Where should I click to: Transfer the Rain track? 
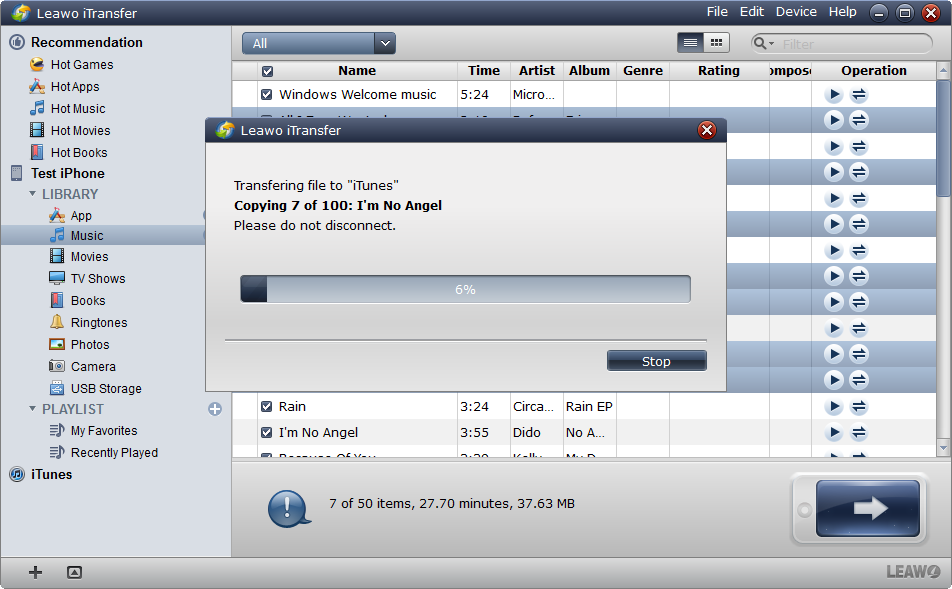click(858, 406)
